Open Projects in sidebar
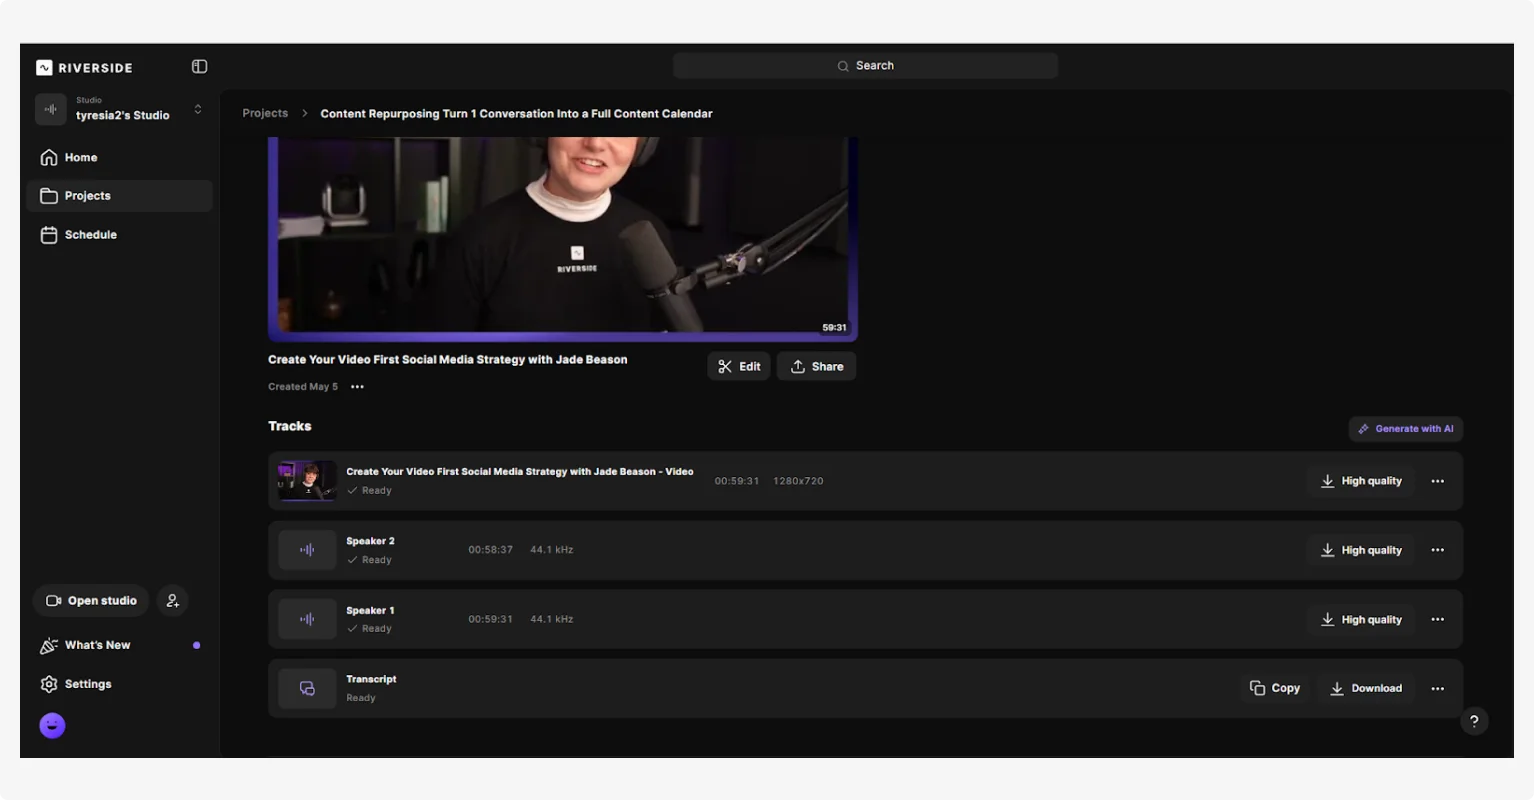The width and height of the screenshot is (1534, 800). 120,196
